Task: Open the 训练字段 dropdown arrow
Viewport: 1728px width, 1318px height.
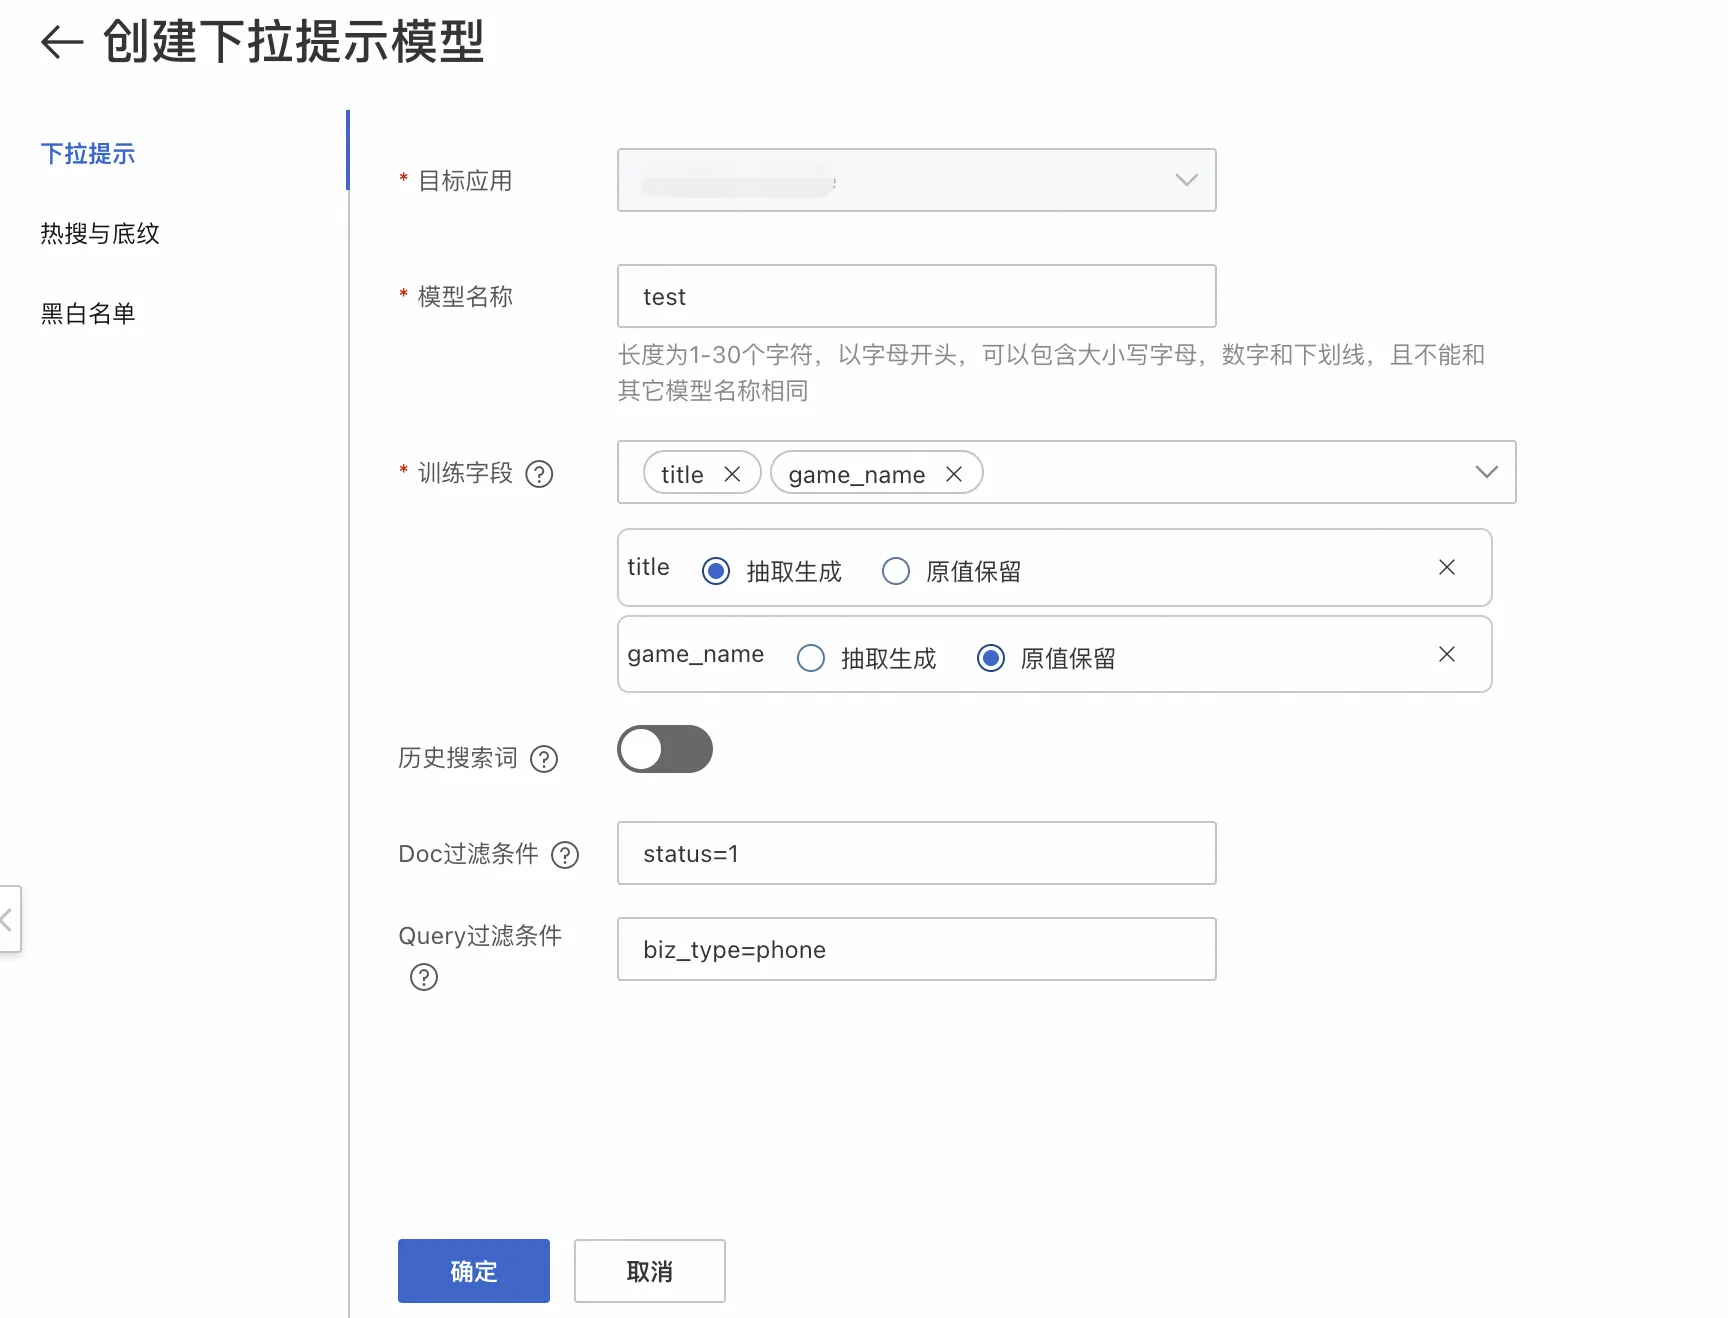Action: [x=1486, y=472]
